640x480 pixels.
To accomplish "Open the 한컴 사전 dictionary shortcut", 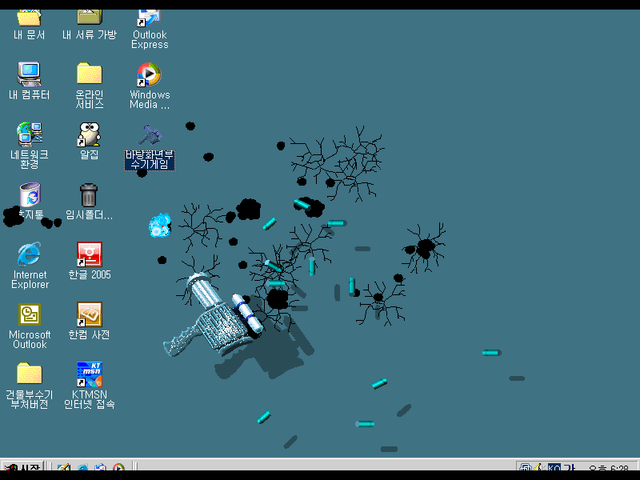I will point(89,315).
